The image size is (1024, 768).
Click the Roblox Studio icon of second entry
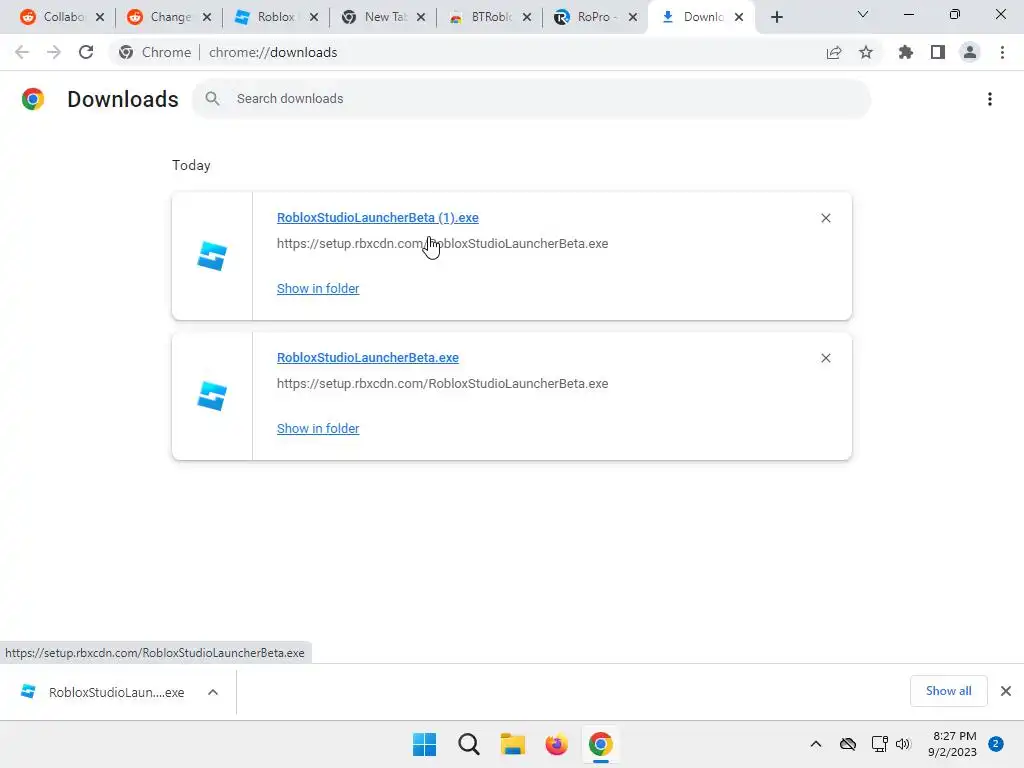point(212,396)
